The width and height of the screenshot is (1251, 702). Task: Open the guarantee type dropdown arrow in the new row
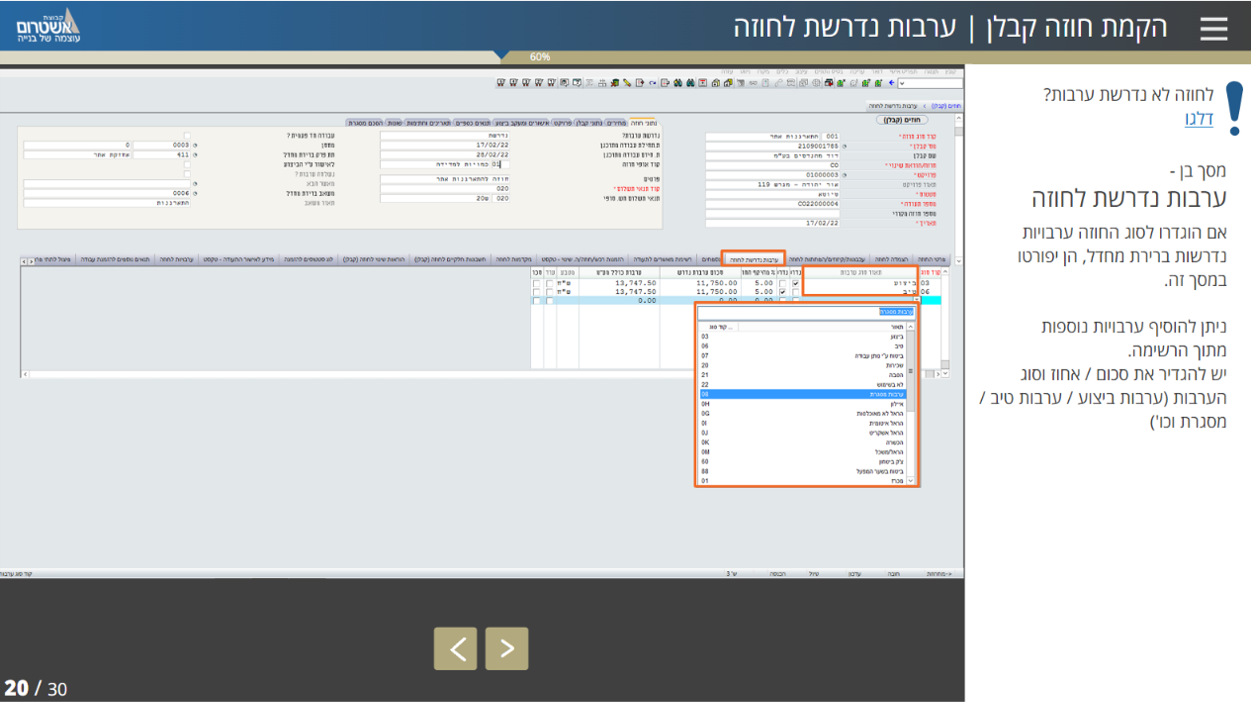[917, 300]
